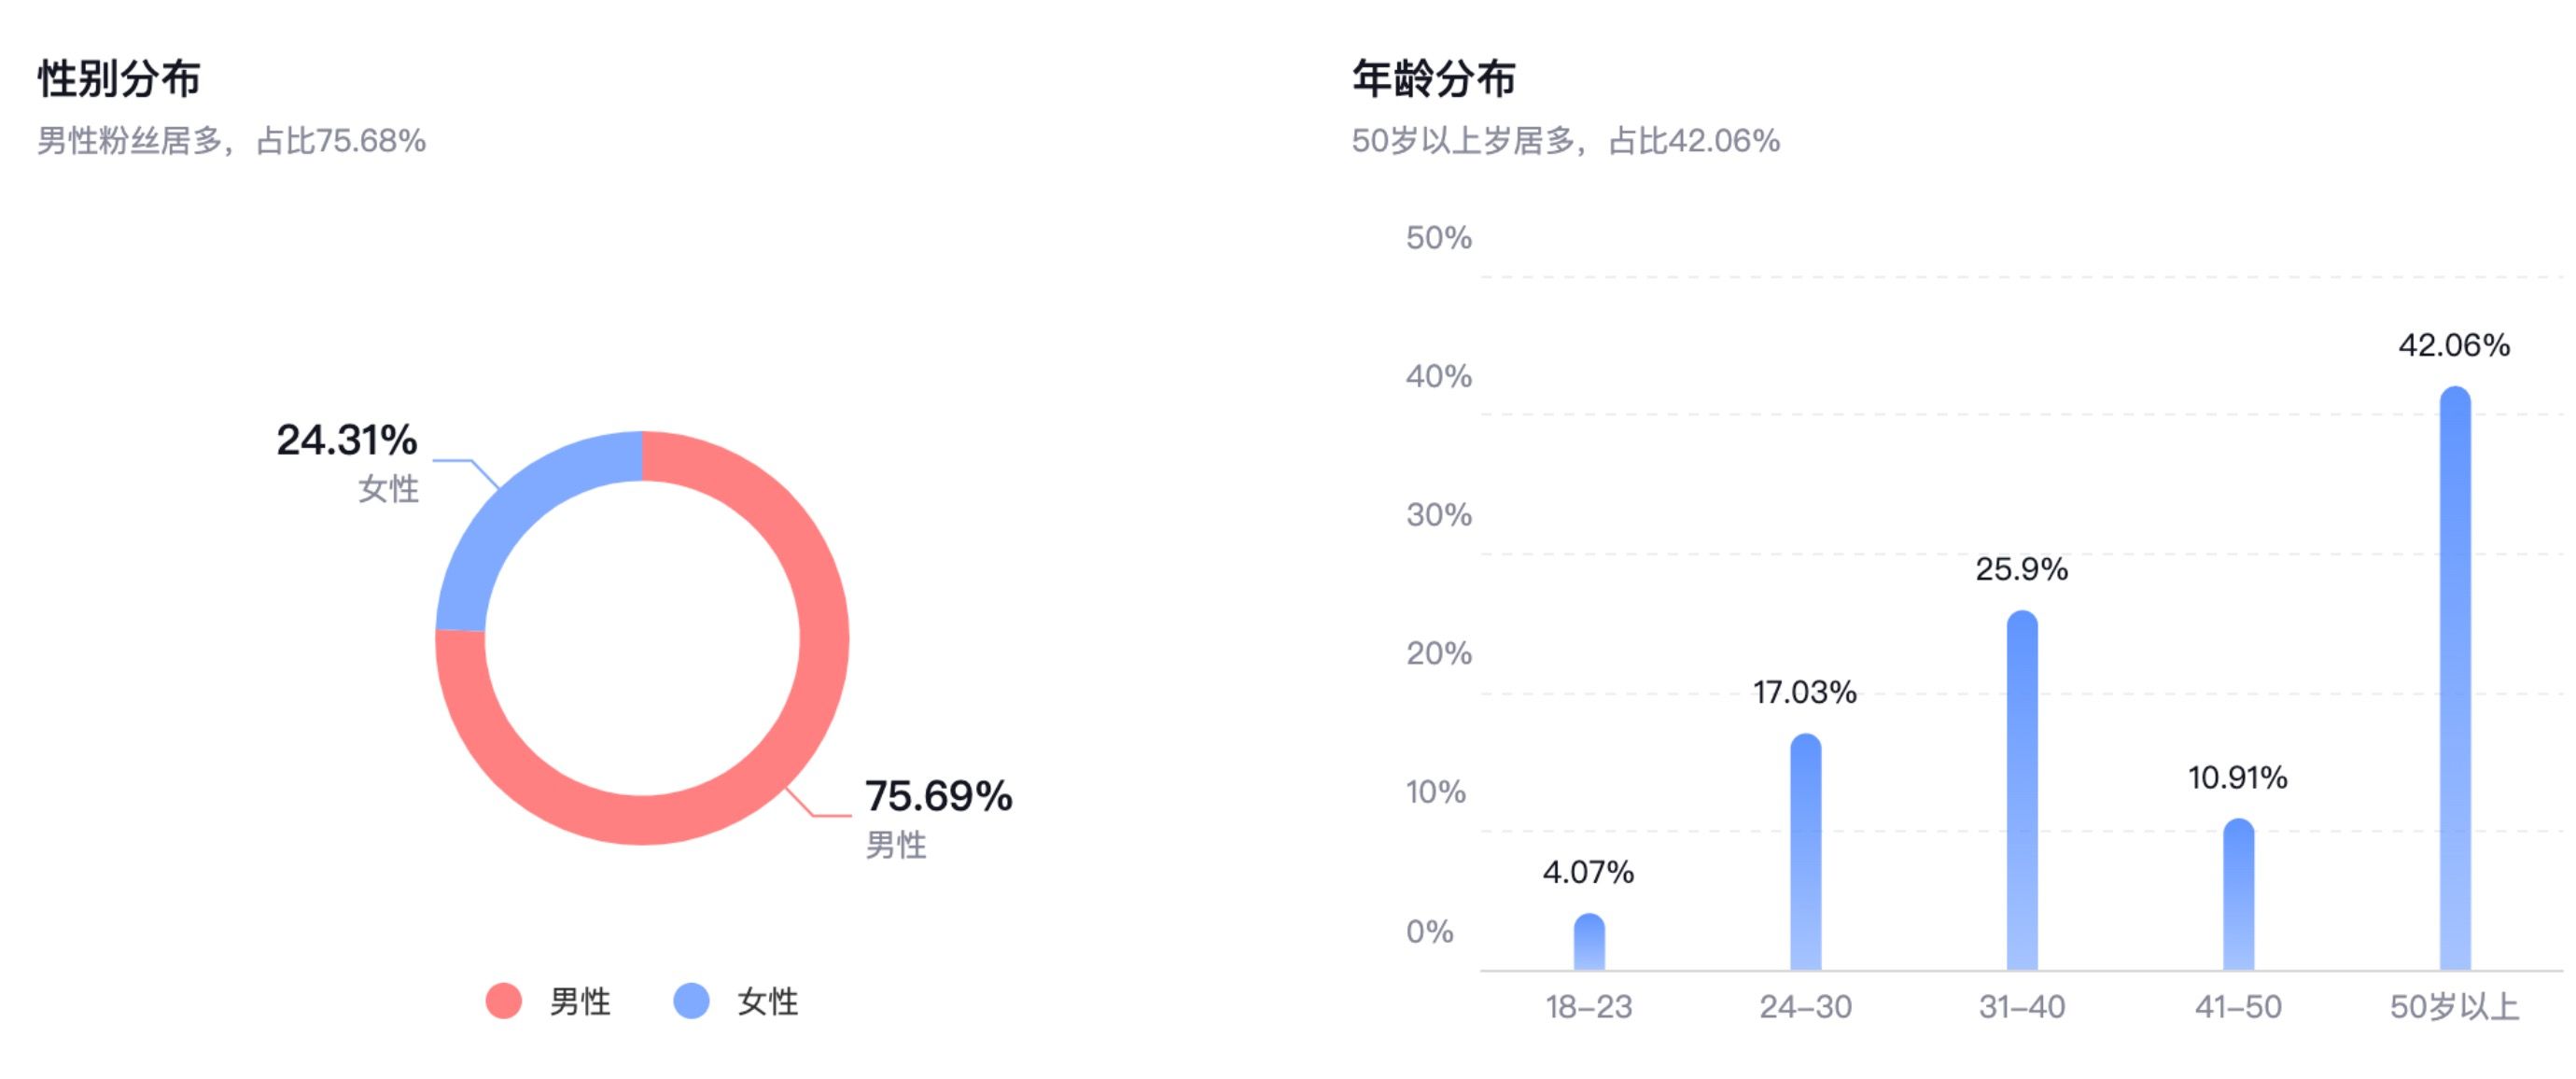Click the 42.06% bar value label
The height and width of the screenshot is (1079, 2576).
click(2454, 346)
